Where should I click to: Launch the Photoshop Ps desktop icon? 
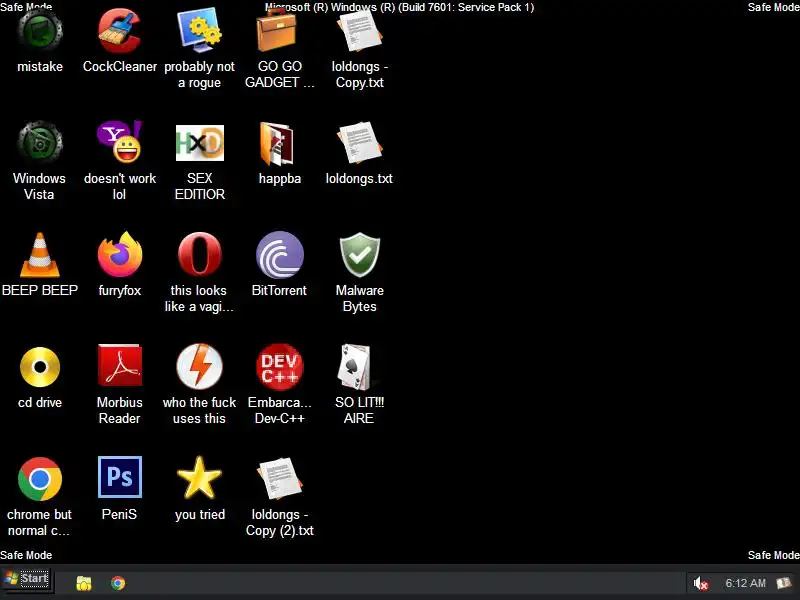tap(120, 477)
